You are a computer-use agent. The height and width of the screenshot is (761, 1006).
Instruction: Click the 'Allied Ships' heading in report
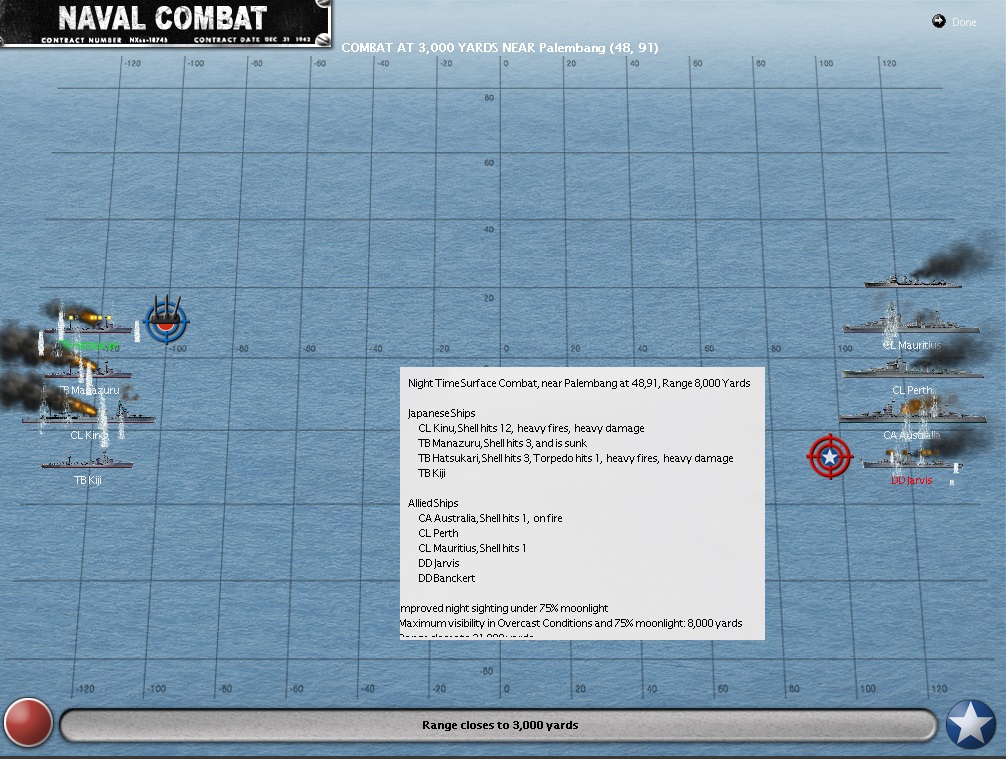coord(433,503)
